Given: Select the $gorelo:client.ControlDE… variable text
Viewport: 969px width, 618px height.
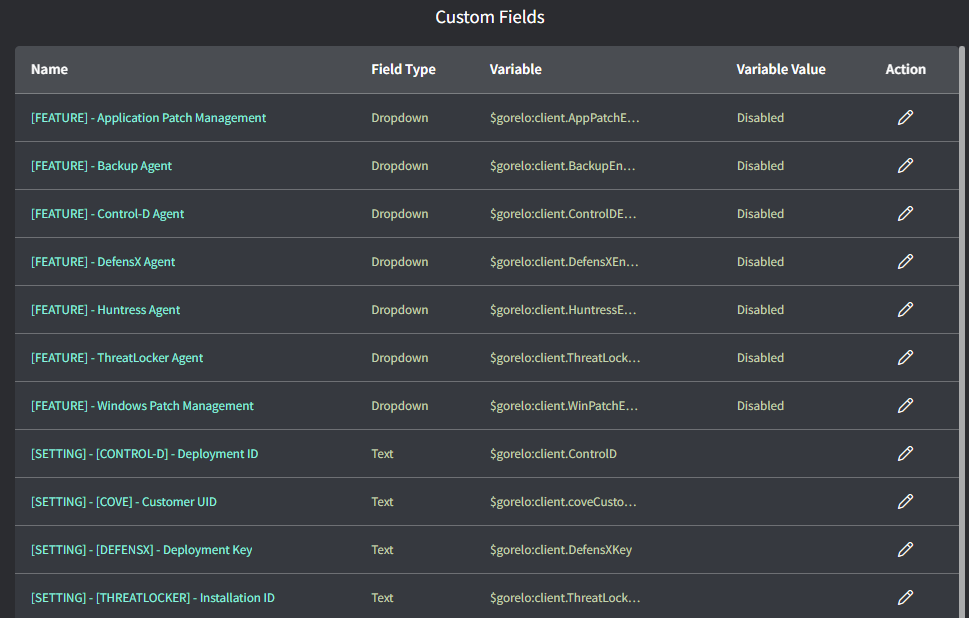Looking at the screenshot, I should [x=563, y=214].
